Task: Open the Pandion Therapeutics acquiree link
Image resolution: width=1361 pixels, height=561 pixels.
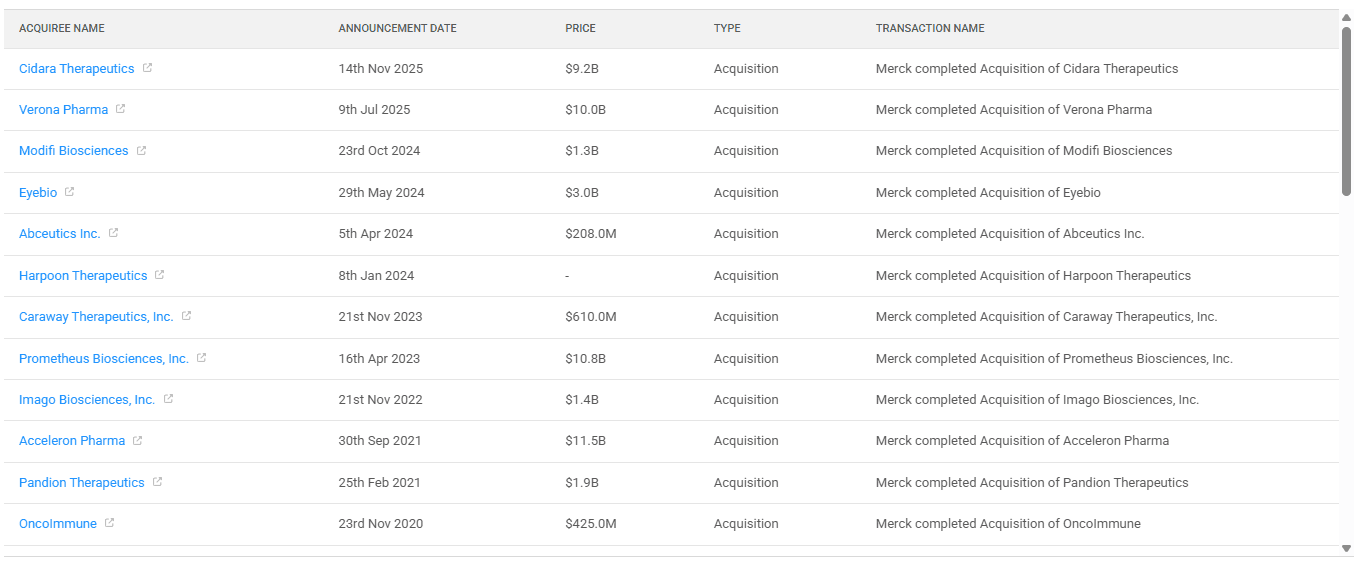Action: 82,483
